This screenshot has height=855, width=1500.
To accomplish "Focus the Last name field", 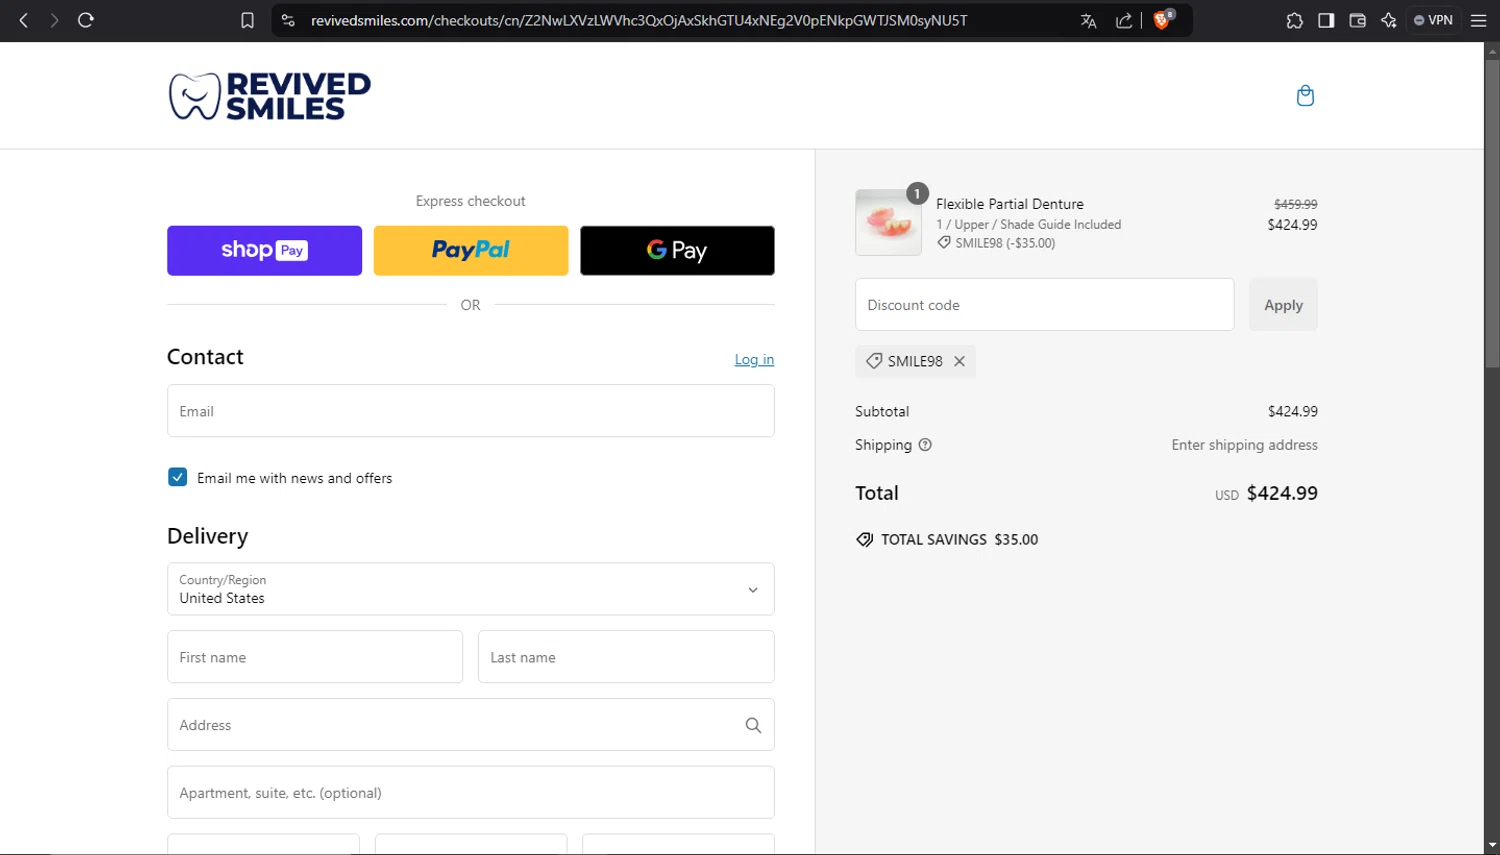I will (626, 657).
